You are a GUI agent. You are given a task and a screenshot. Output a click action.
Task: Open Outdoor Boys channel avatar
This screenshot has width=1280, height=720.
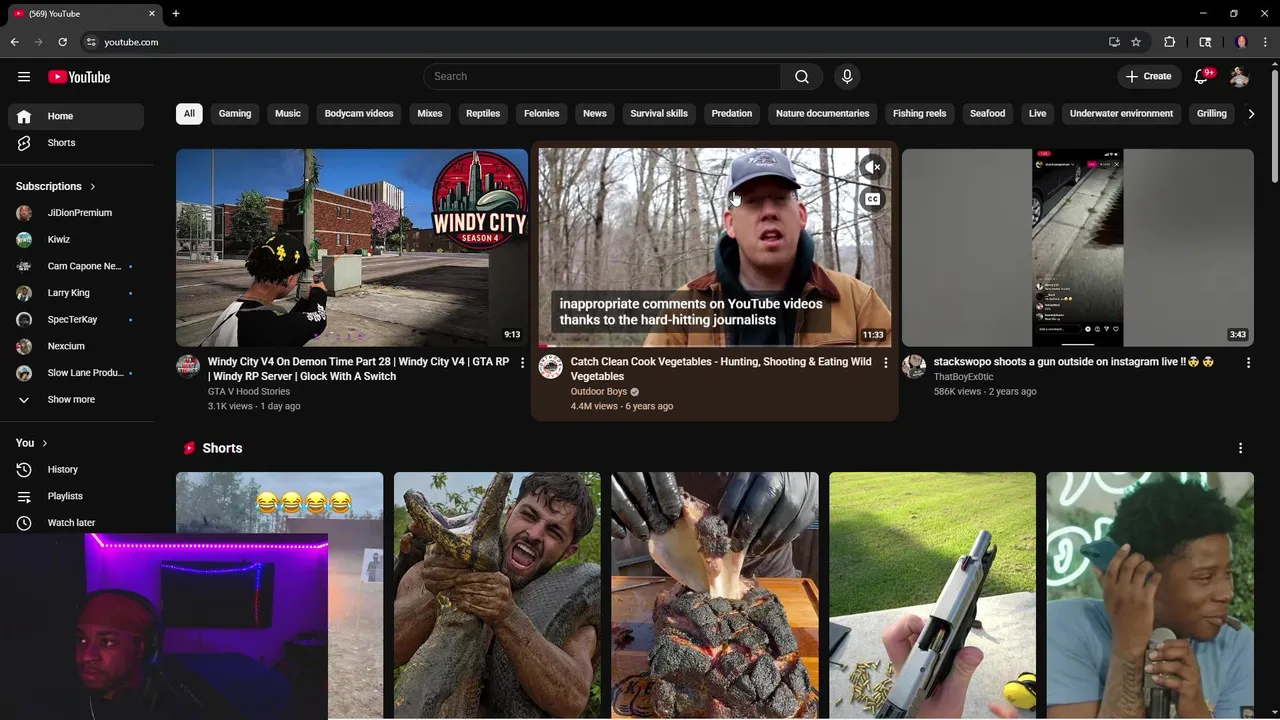tap(551, 367)
